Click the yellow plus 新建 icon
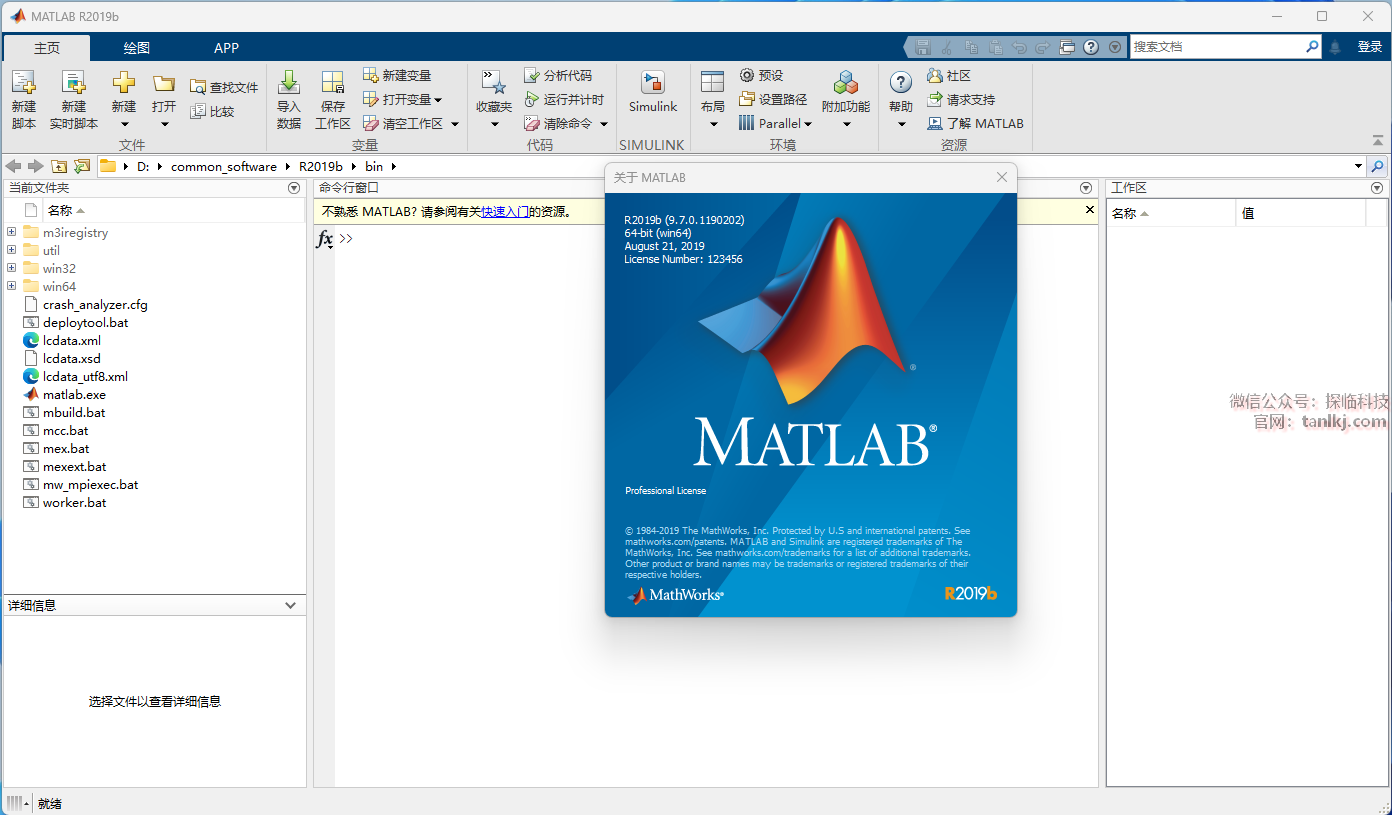 click(x=124, y=84)
